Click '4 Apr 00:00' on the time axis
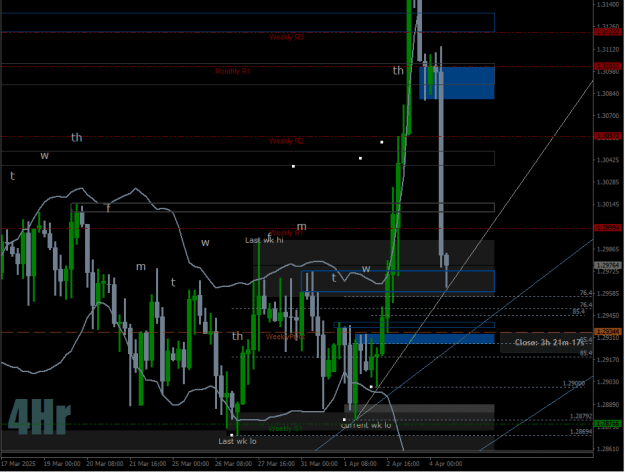Image resolution: width=625 pixels, height=472 pixels. [446, 464]
